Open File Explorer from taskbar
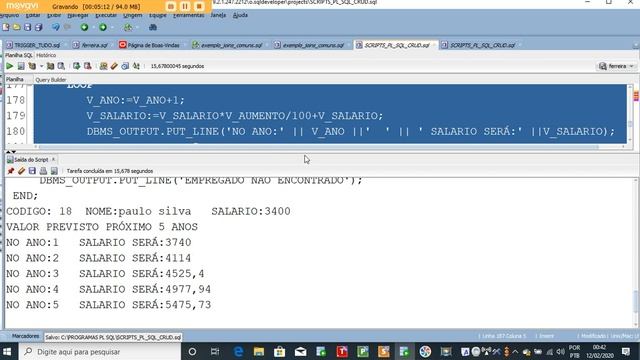640x360 pixels. pos(259,351)
